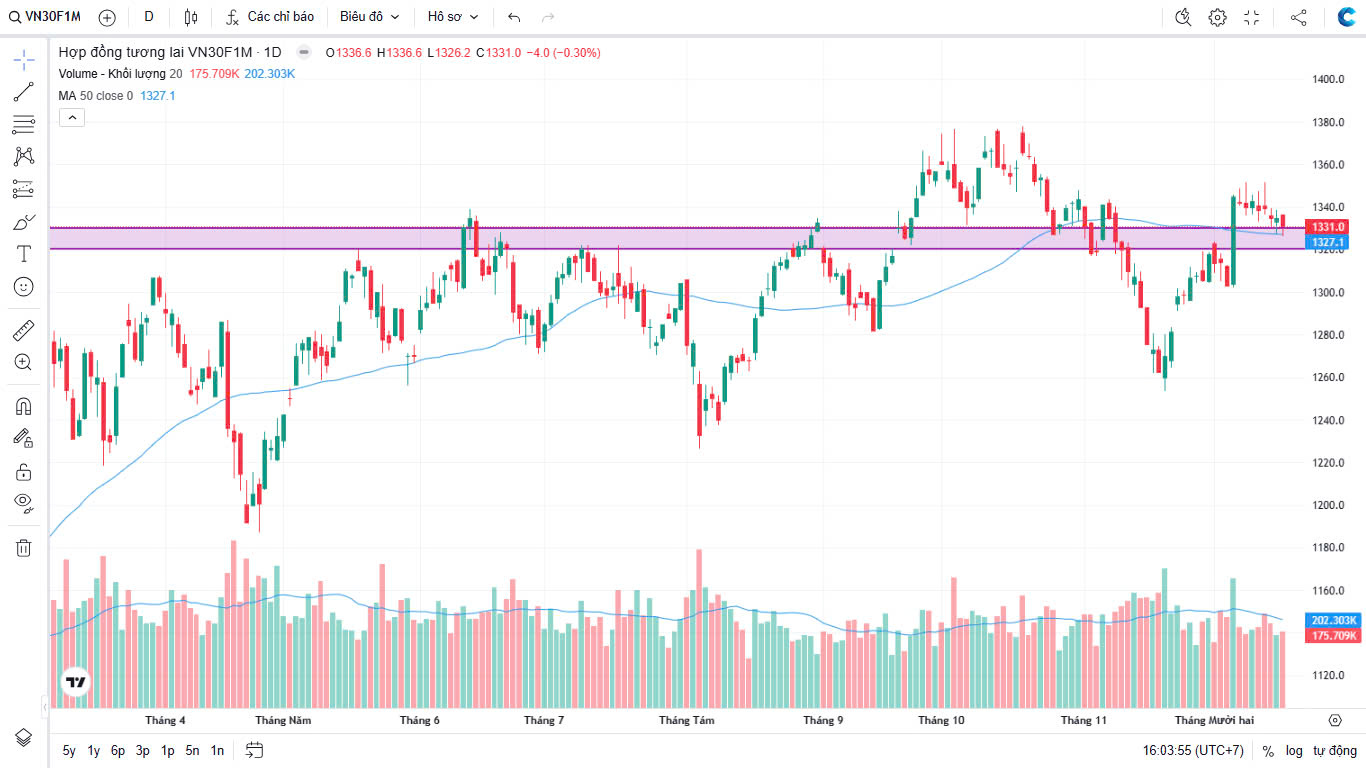
Task: Change the D timeframe interval
Action: click(149, 17)
